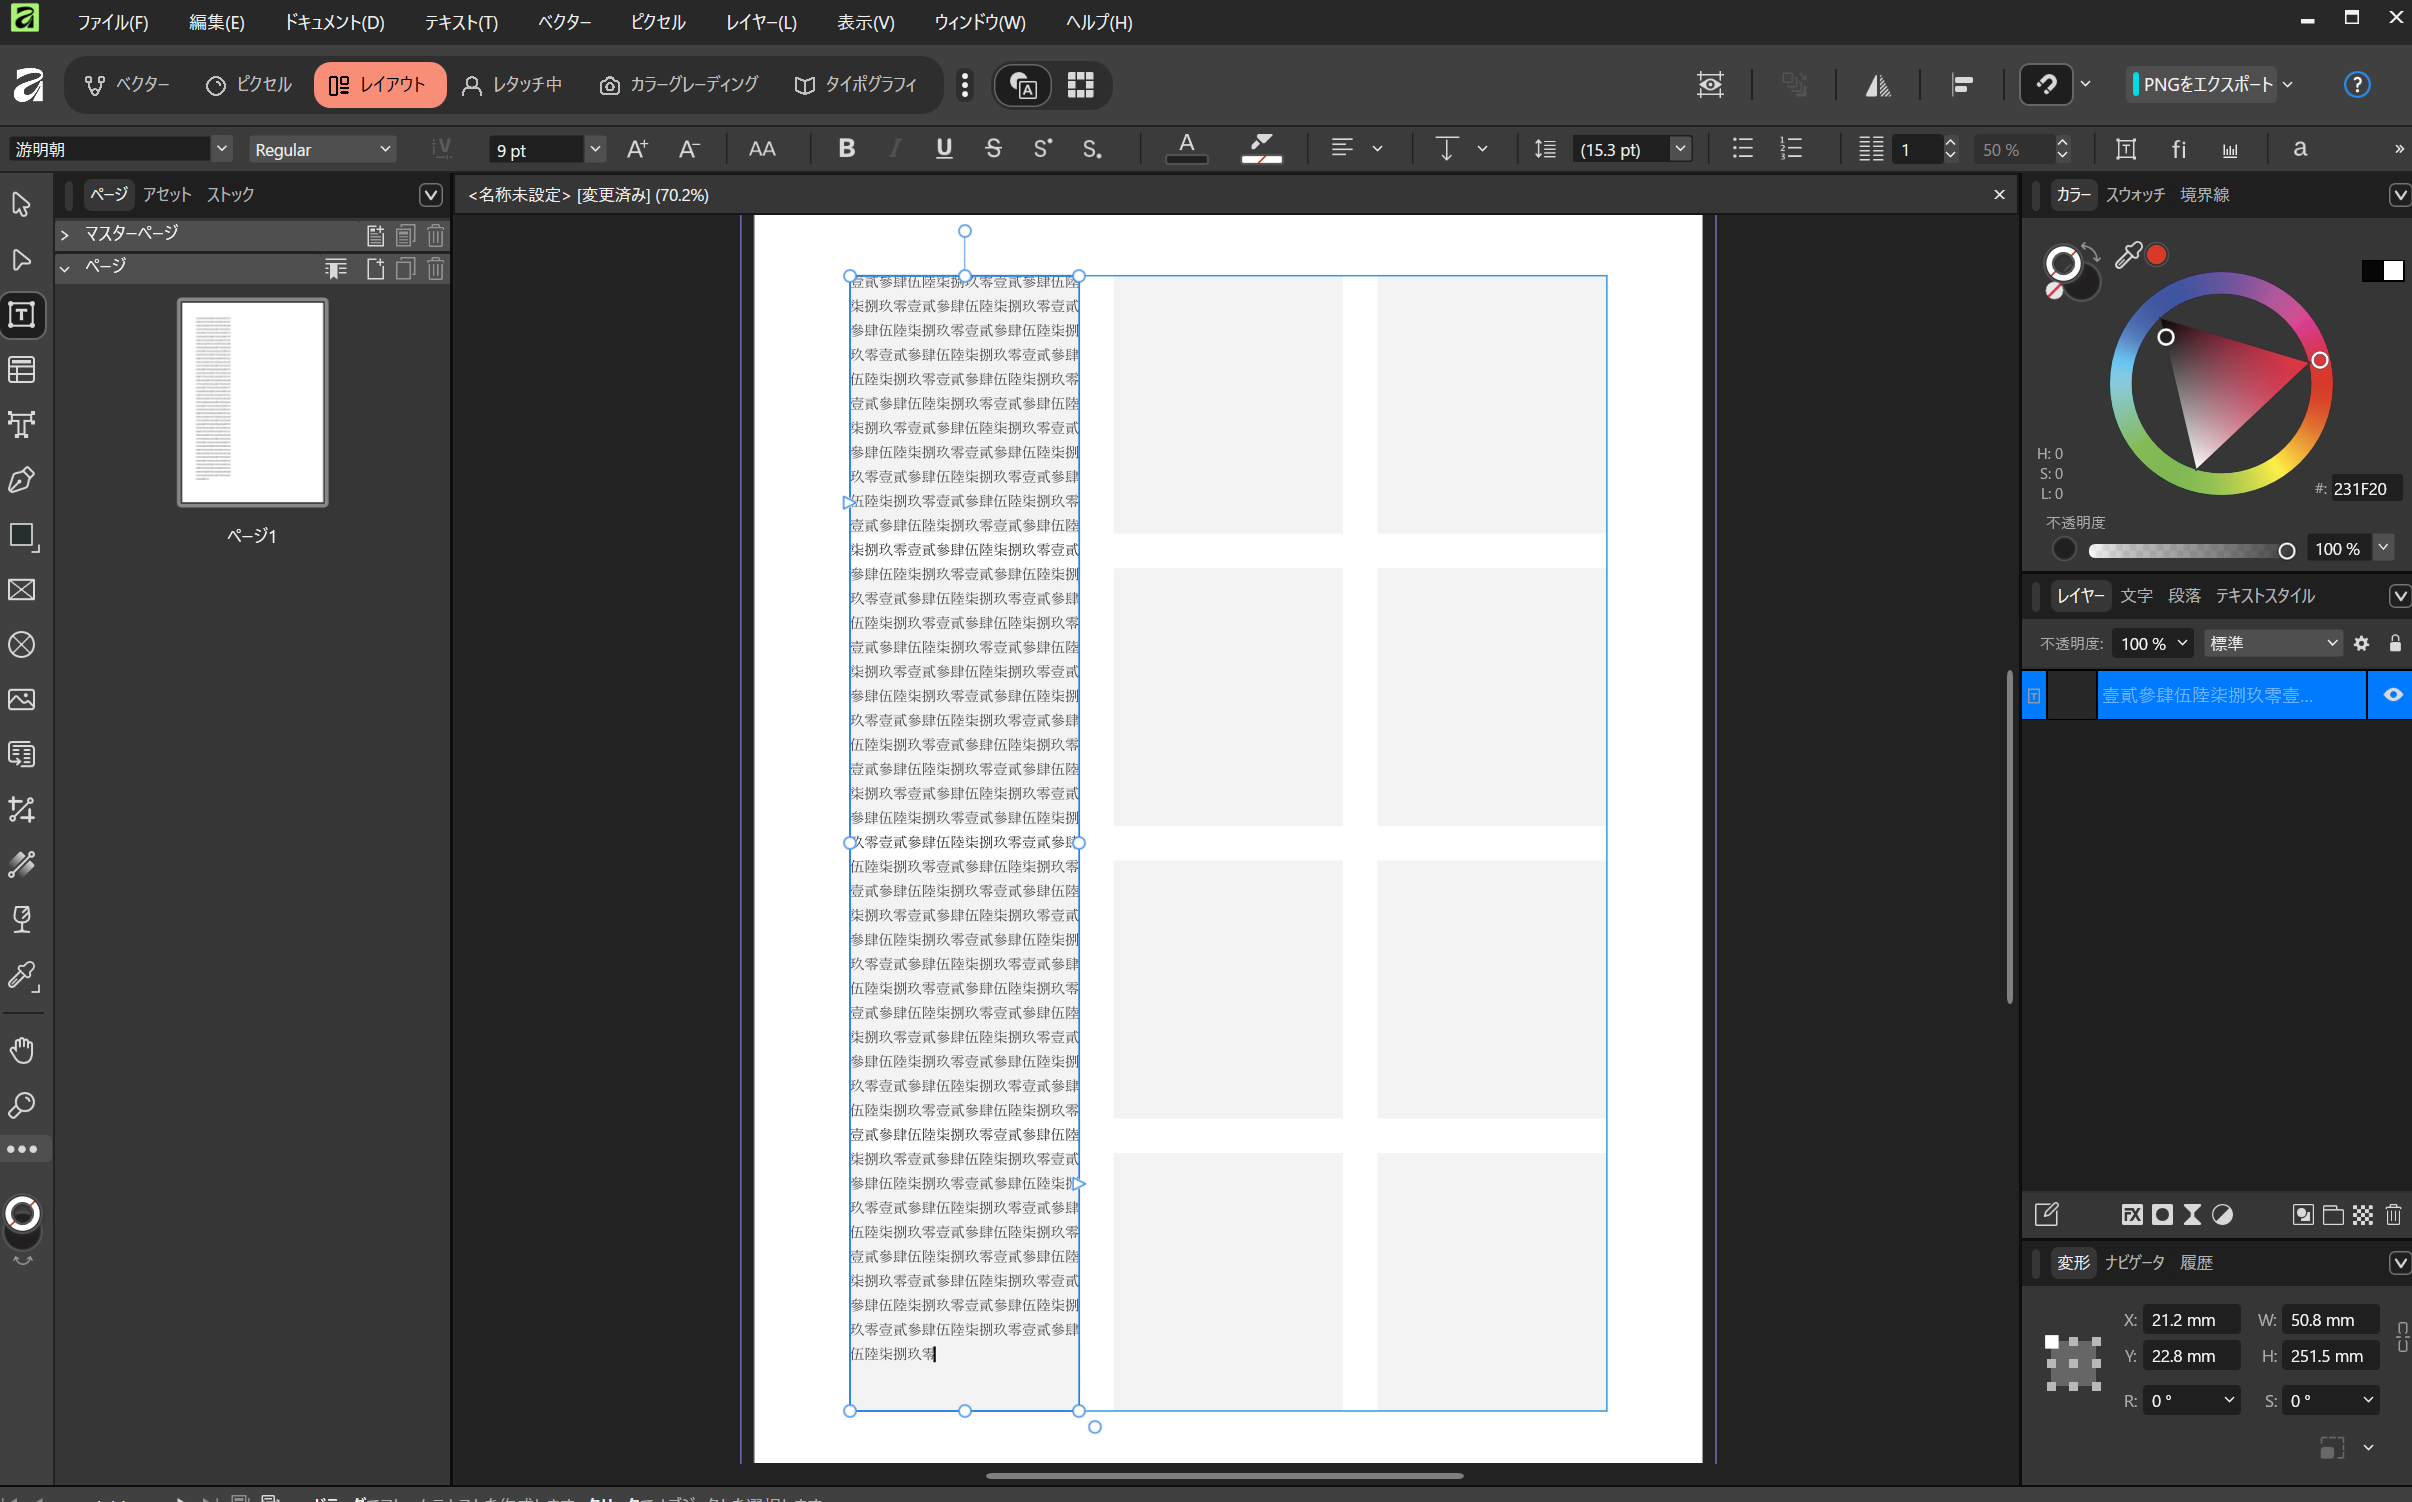Click the Strikethrough formatting icon
This screenshot has height=1502, width=2412.
click(992, 149)
